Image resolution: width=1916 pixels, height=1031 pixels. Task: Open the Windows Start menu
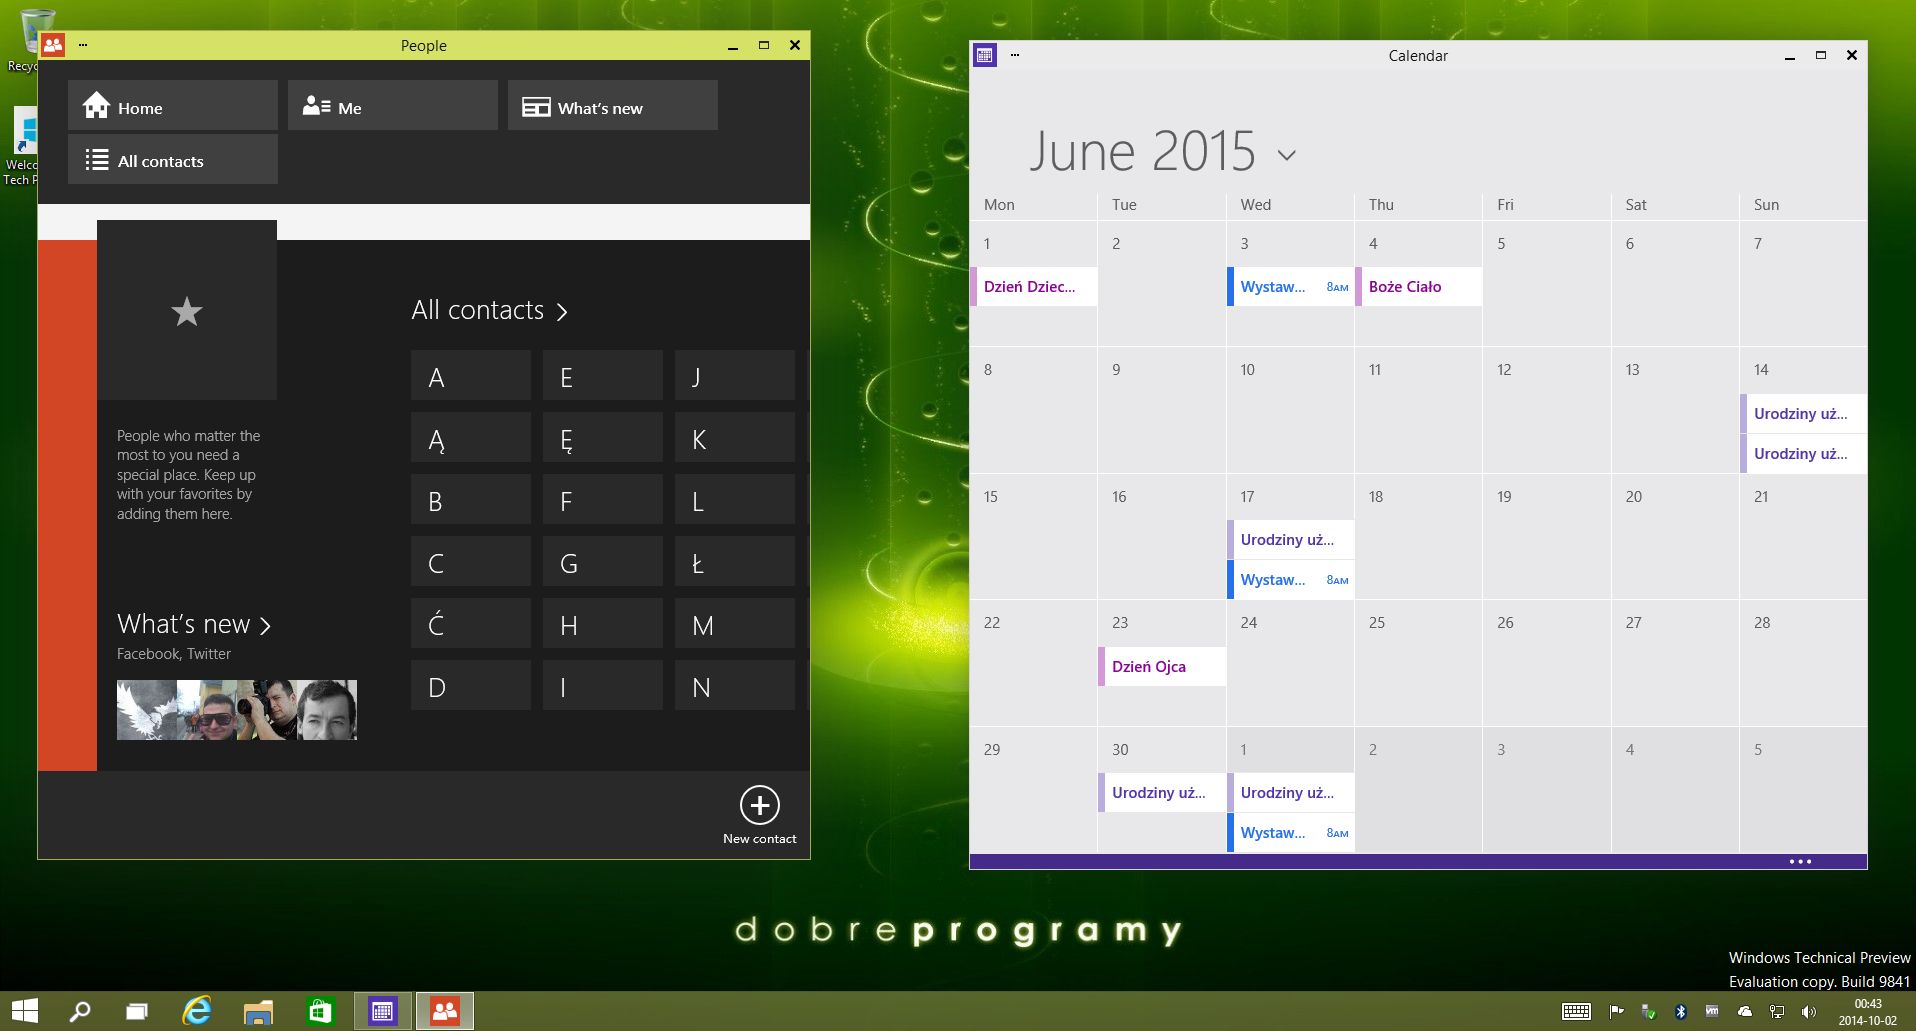click(25, 1011)
